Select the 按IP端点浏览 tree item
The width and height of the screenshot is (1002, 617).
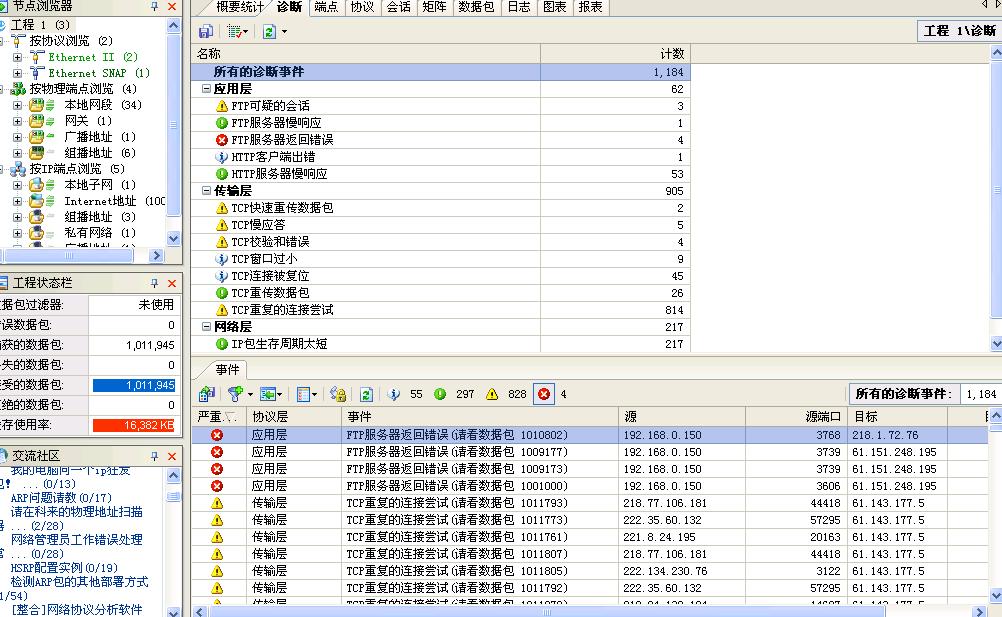point(77,169)
